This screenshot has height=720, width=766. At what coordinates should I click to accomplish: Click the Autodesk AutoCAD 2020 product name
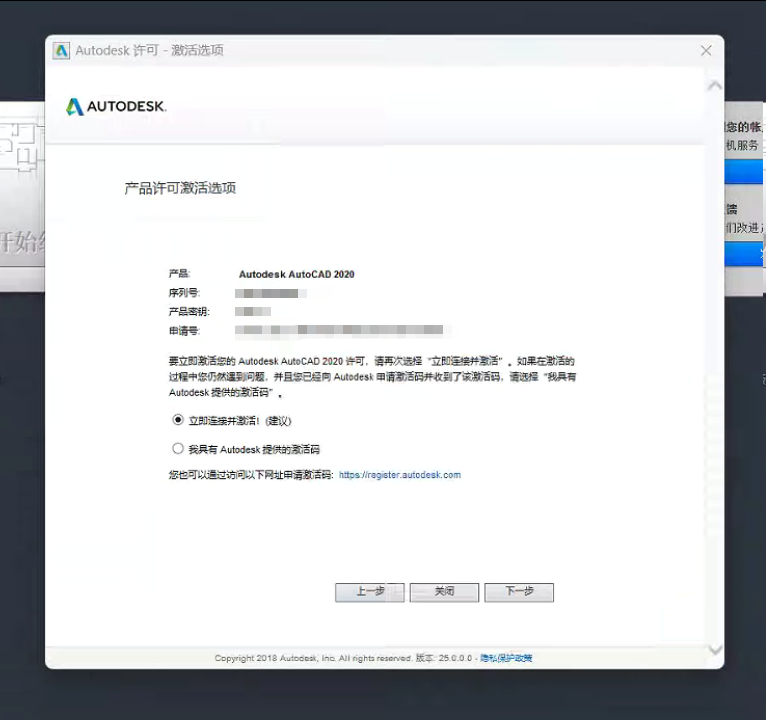[x=297, y=274]
